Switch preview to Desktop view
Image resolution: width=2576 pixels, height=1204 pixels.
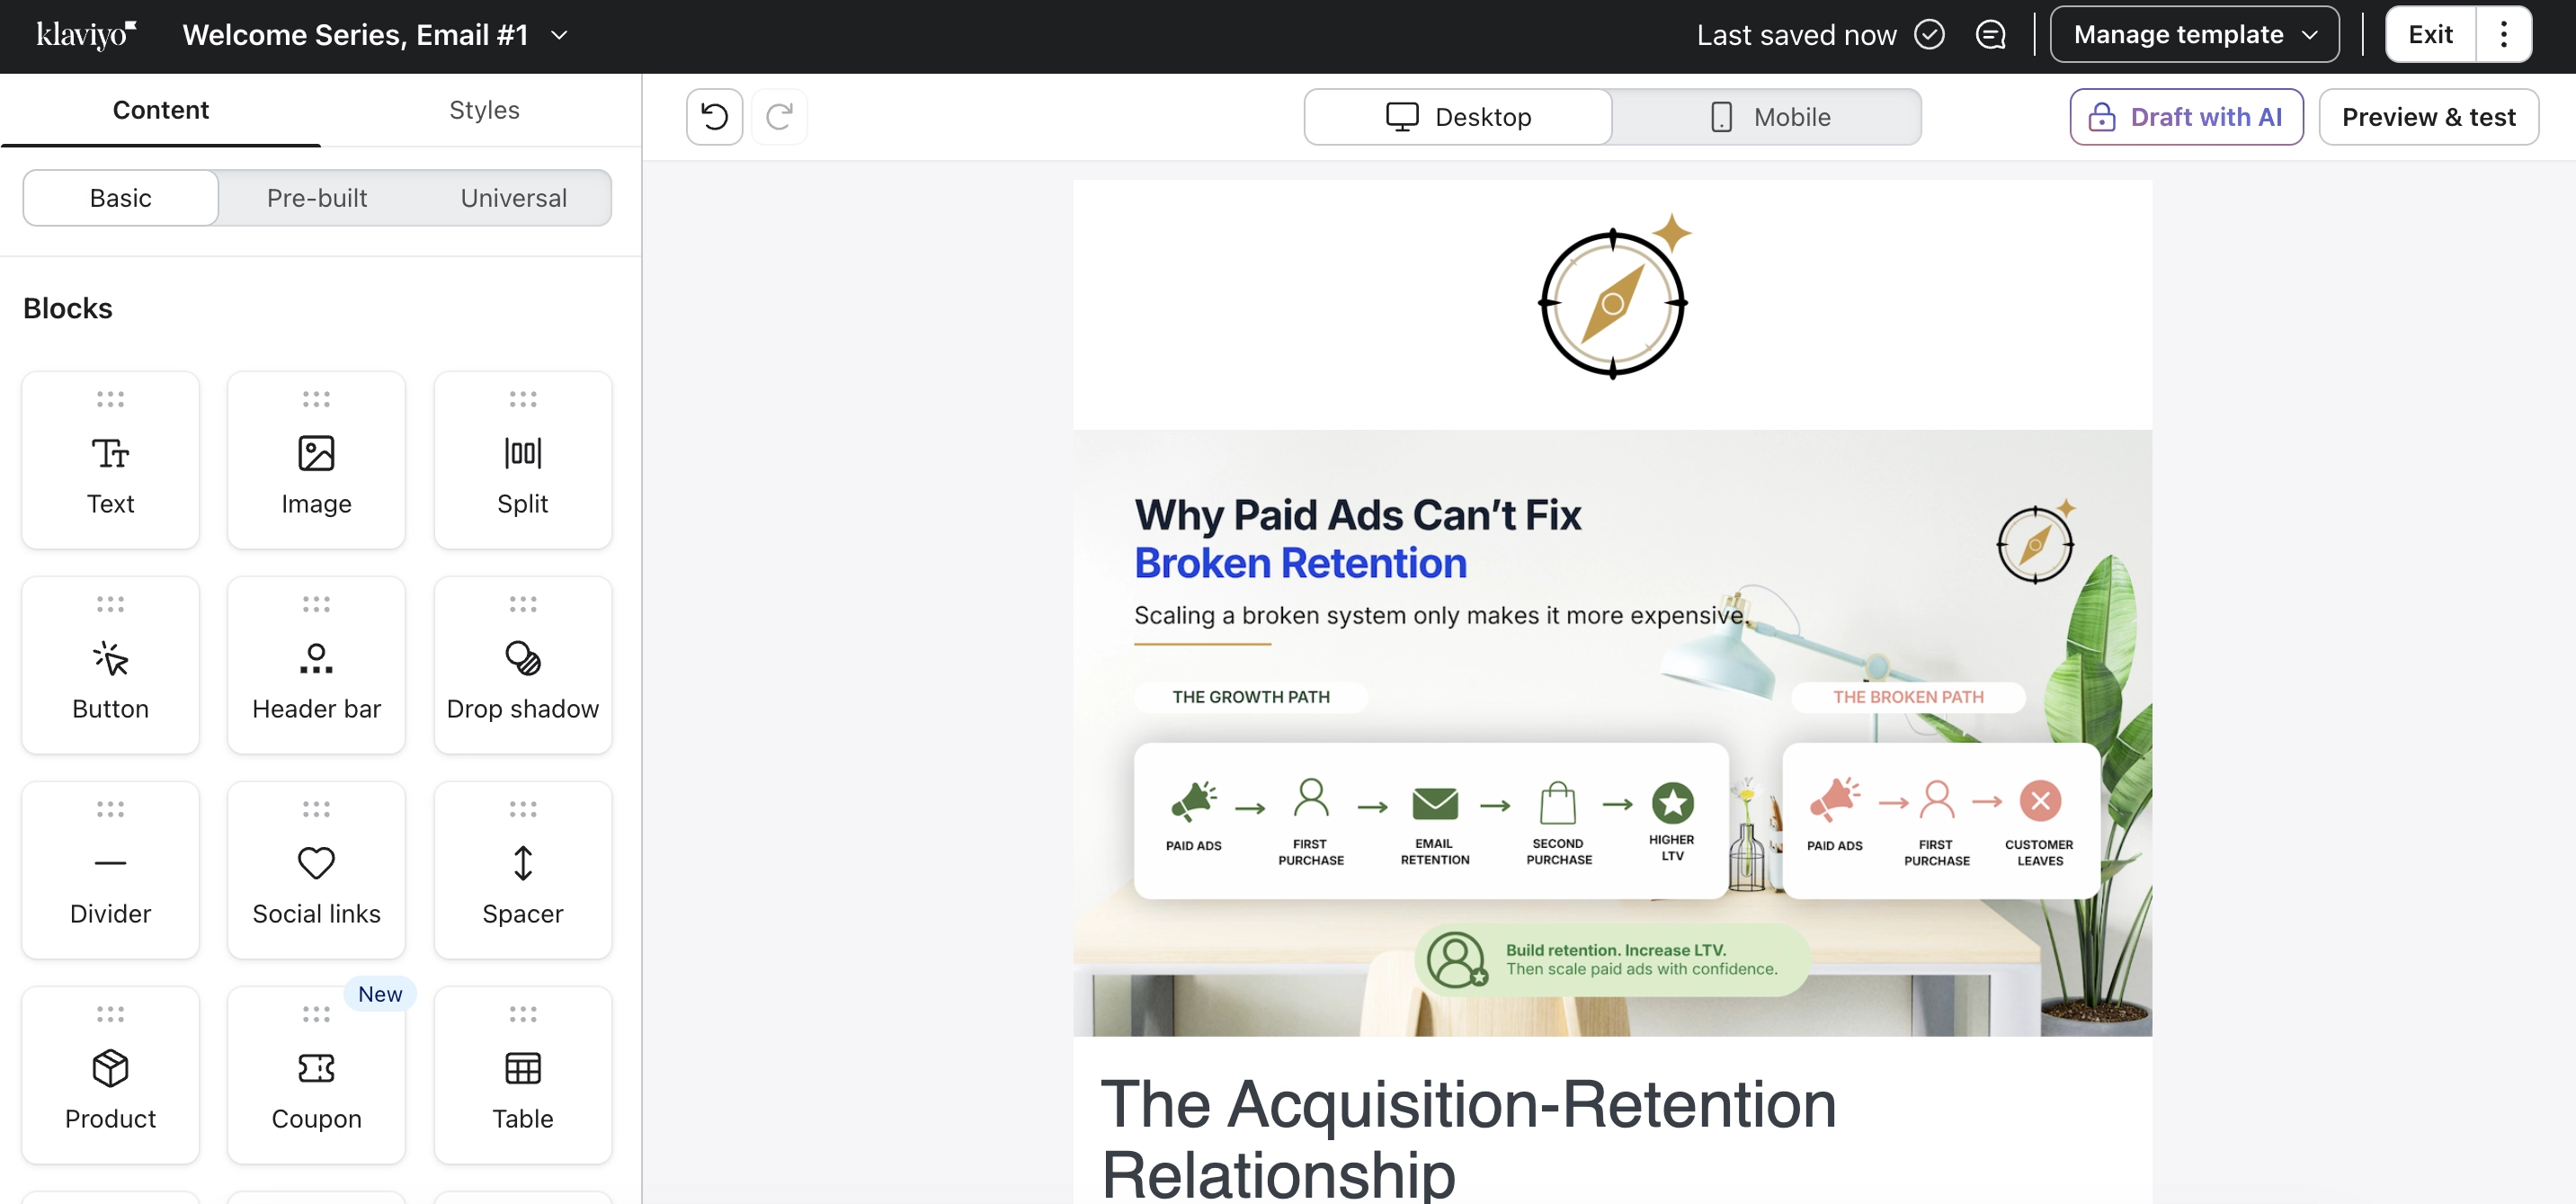click(1458, 117)
